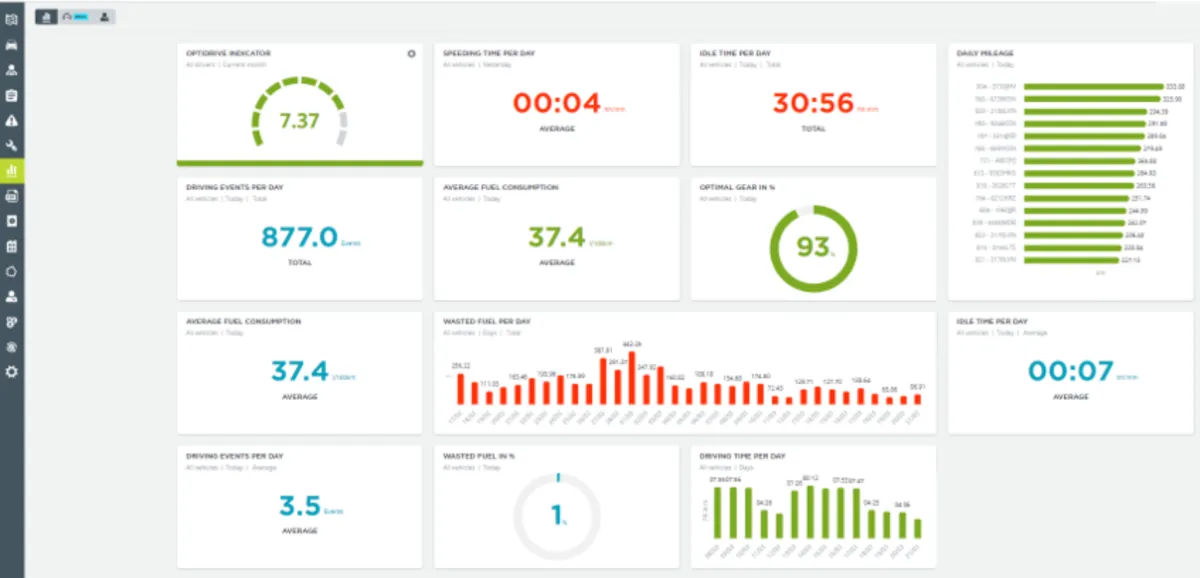Viewport: 1200px width, 578px height.
Task: Click the top bar in the Daily Mileage chart
Action: (x=1093, y=87)
